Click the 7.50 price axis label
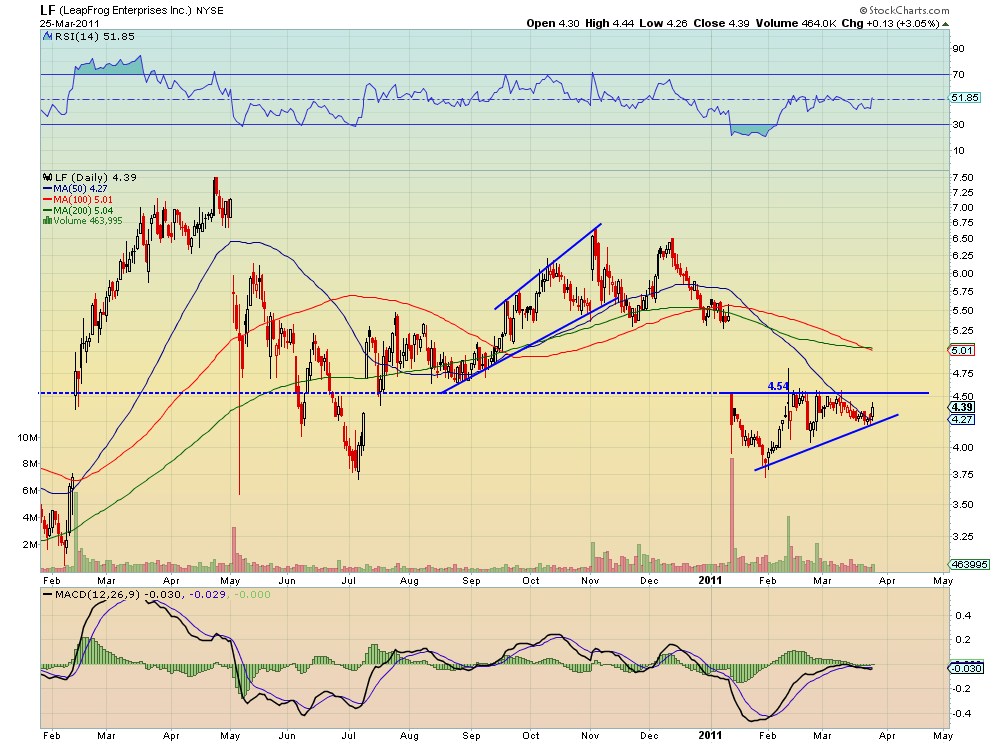Viewport: 990px width, 744px height. pyautogui.click(x=963, y=177)
